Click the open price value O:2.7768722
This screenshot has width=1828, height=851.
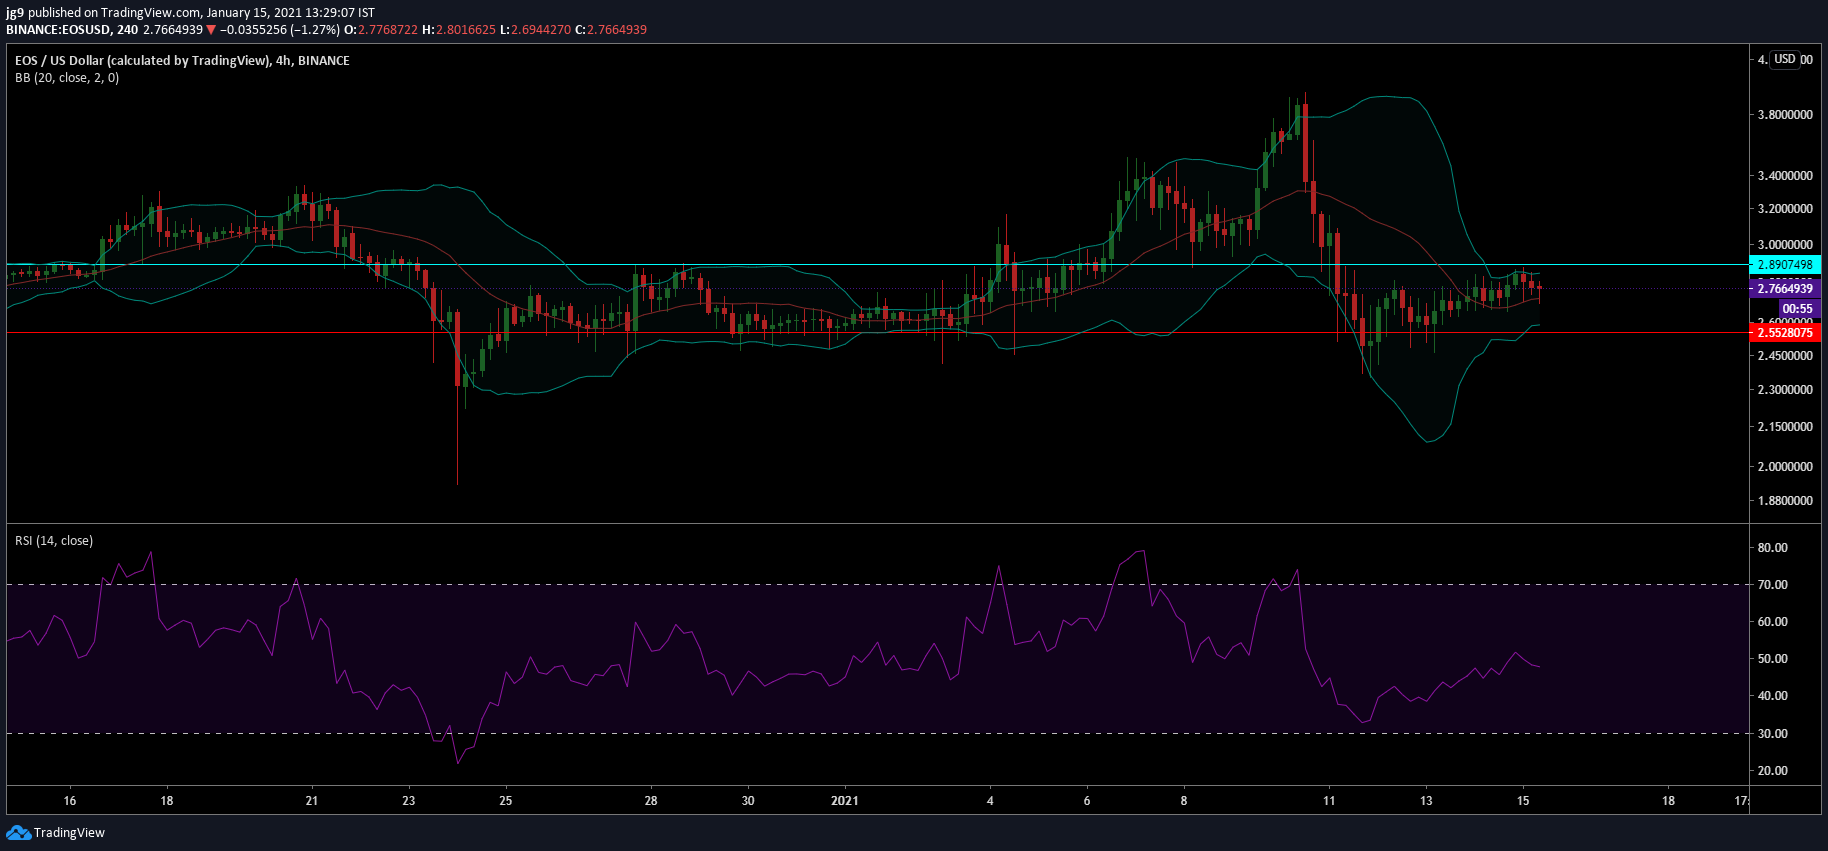point(381,30)
